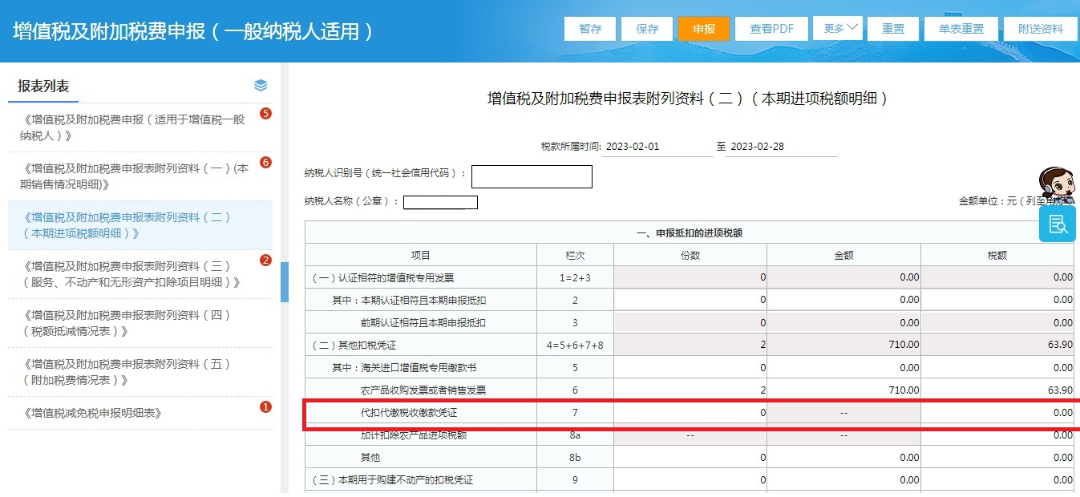
Task: Click 农产品收购发票或者销售发票 row label
Action: pyautogui.click(x=424, y=390)
